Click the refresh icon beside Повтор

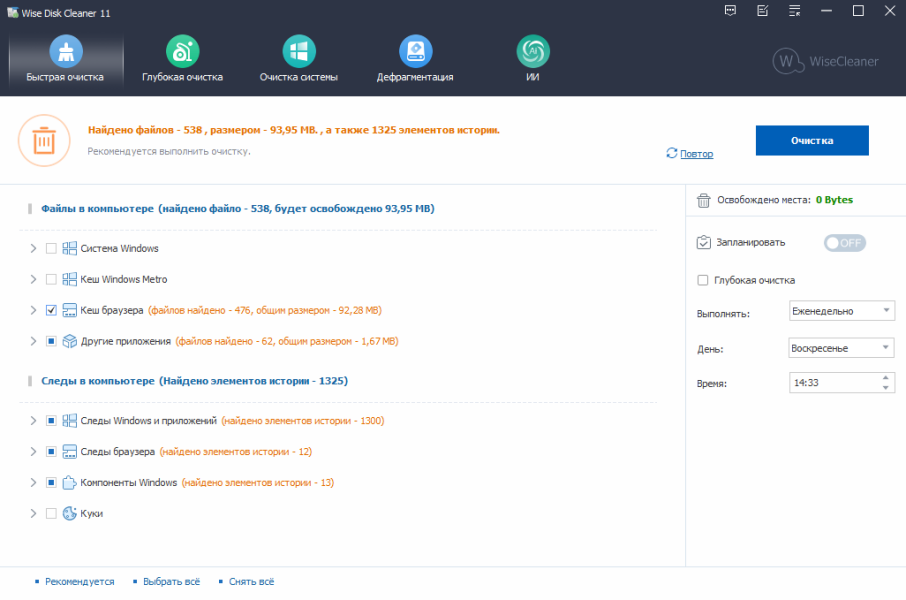tap(671, 153)
